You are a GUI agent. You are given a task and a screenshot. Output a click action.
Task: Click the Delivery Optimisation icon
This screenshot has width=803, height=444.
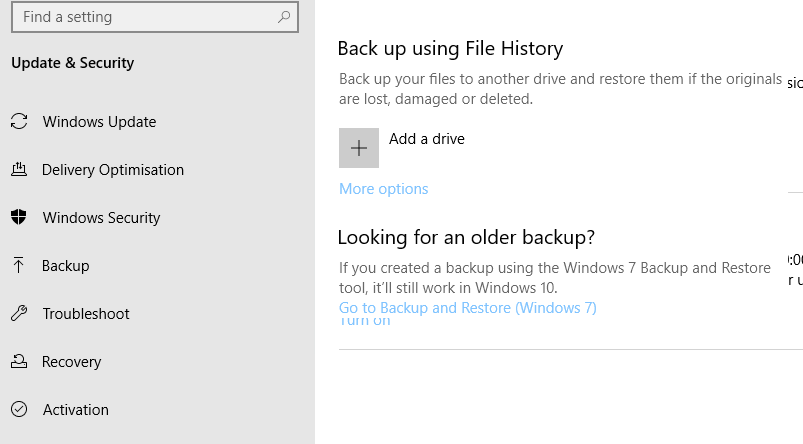(19, 169)
